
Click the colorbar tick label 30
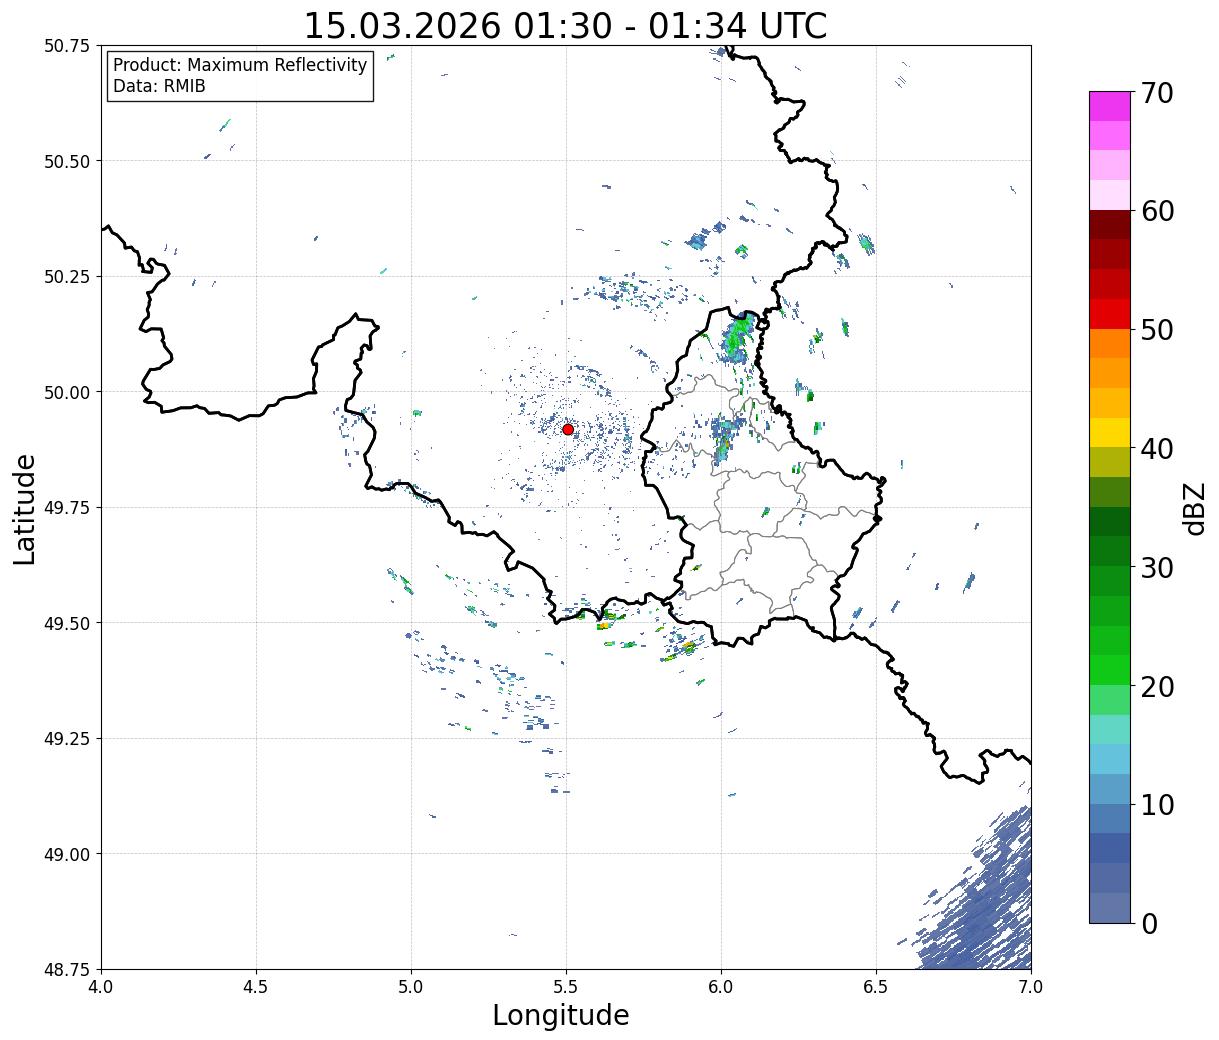click(1155, 567)
